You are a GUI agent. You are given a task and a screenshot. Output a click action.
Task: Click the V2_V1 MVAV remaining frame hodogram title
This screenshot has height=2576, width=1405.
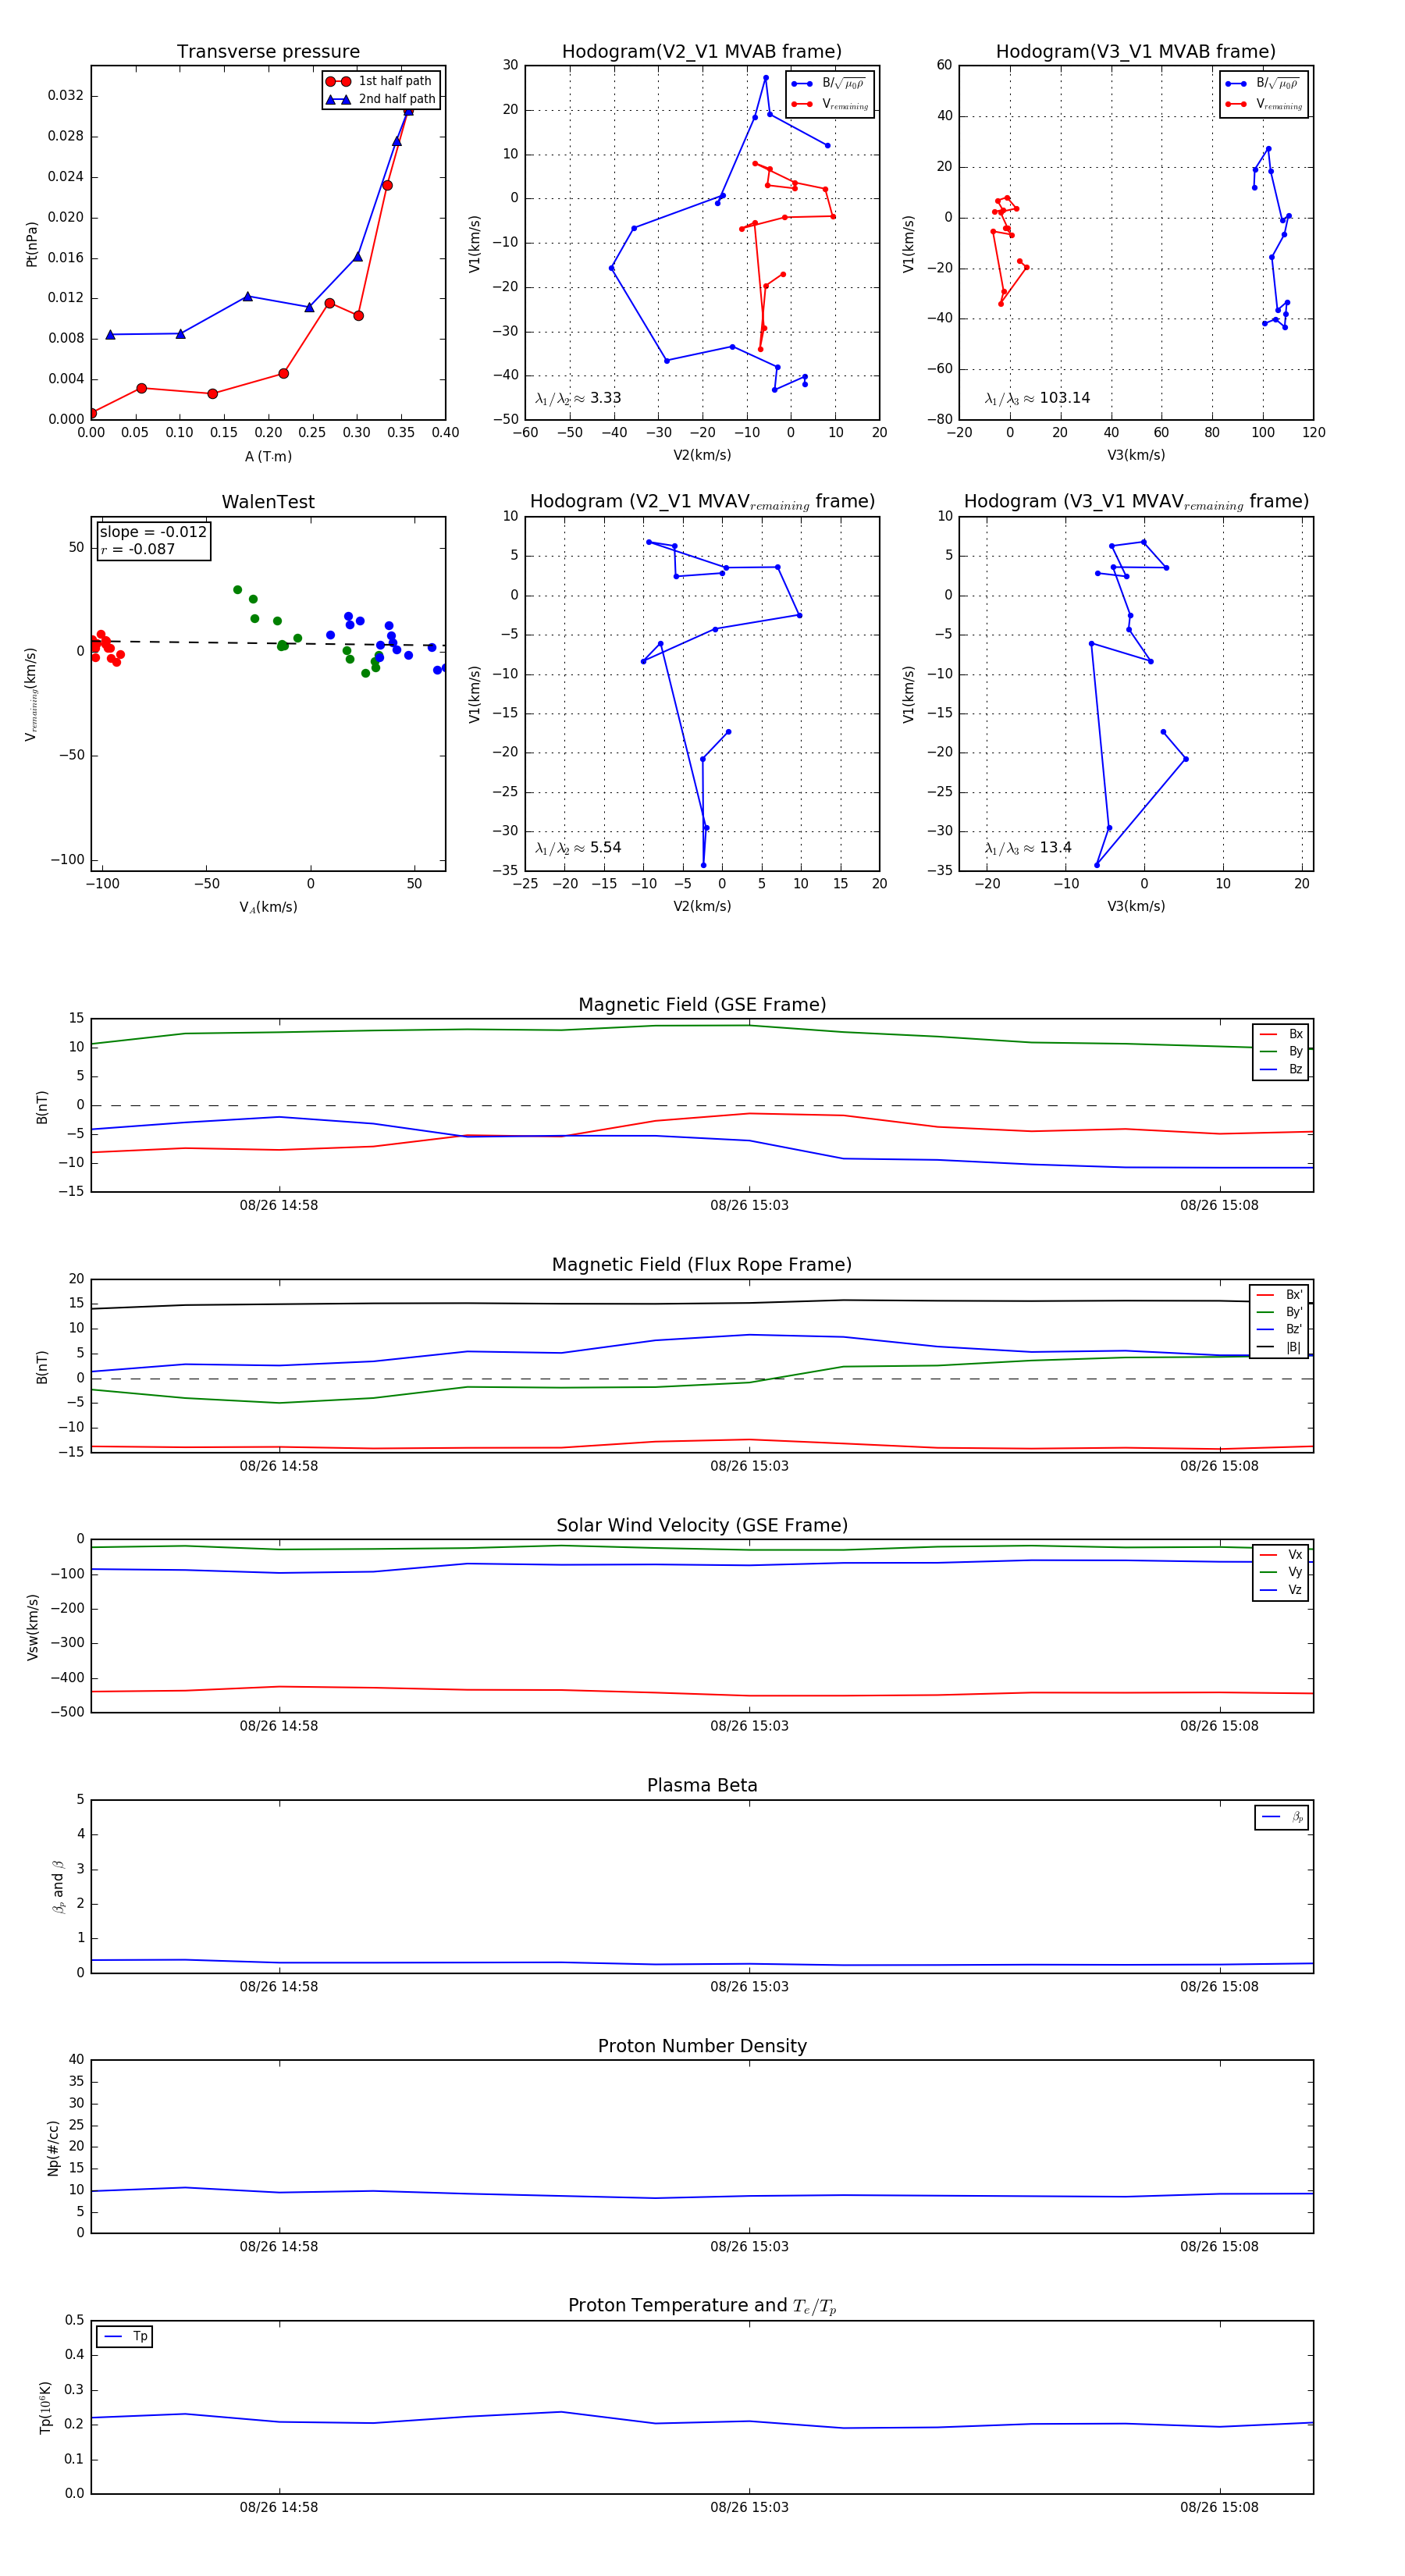(702, 502)
